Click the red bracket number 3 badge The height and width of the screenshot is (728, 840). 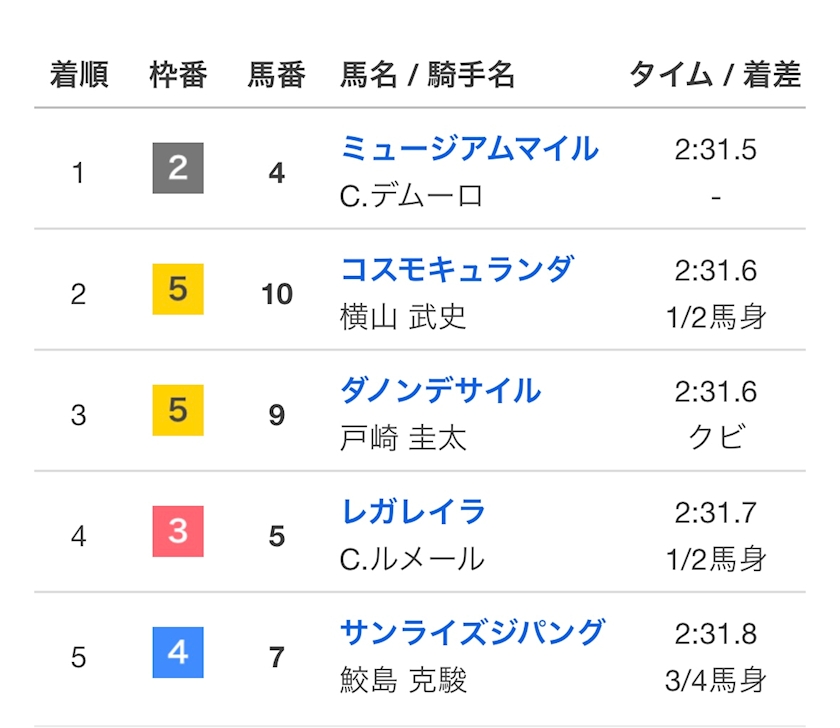click(x=178, y=531)
